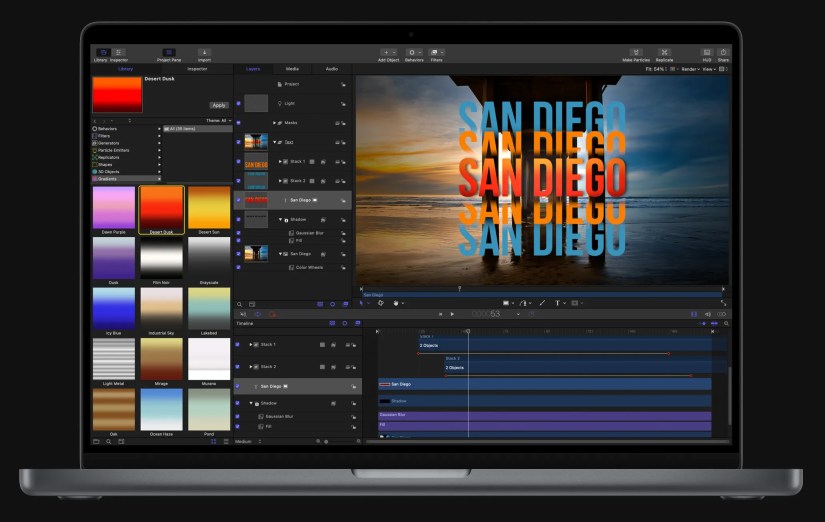Switch to the Audio tab
825x522 pixels.
pyautogui.click(x=331, y=69)
